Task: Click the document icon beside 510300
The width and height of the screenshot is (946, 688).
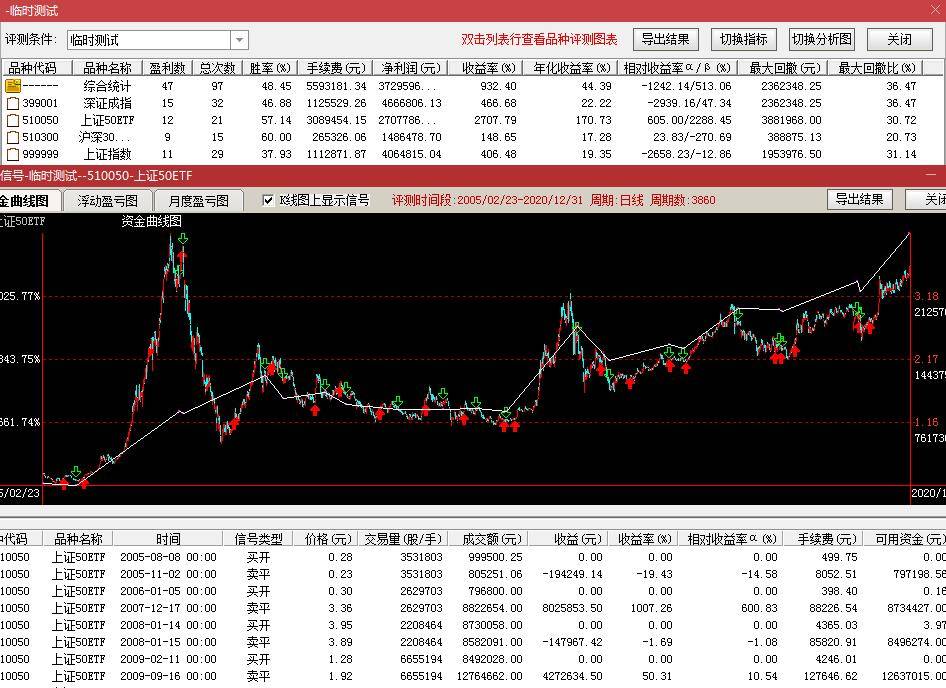Action: pyautogui.click(x=13, y=137)
